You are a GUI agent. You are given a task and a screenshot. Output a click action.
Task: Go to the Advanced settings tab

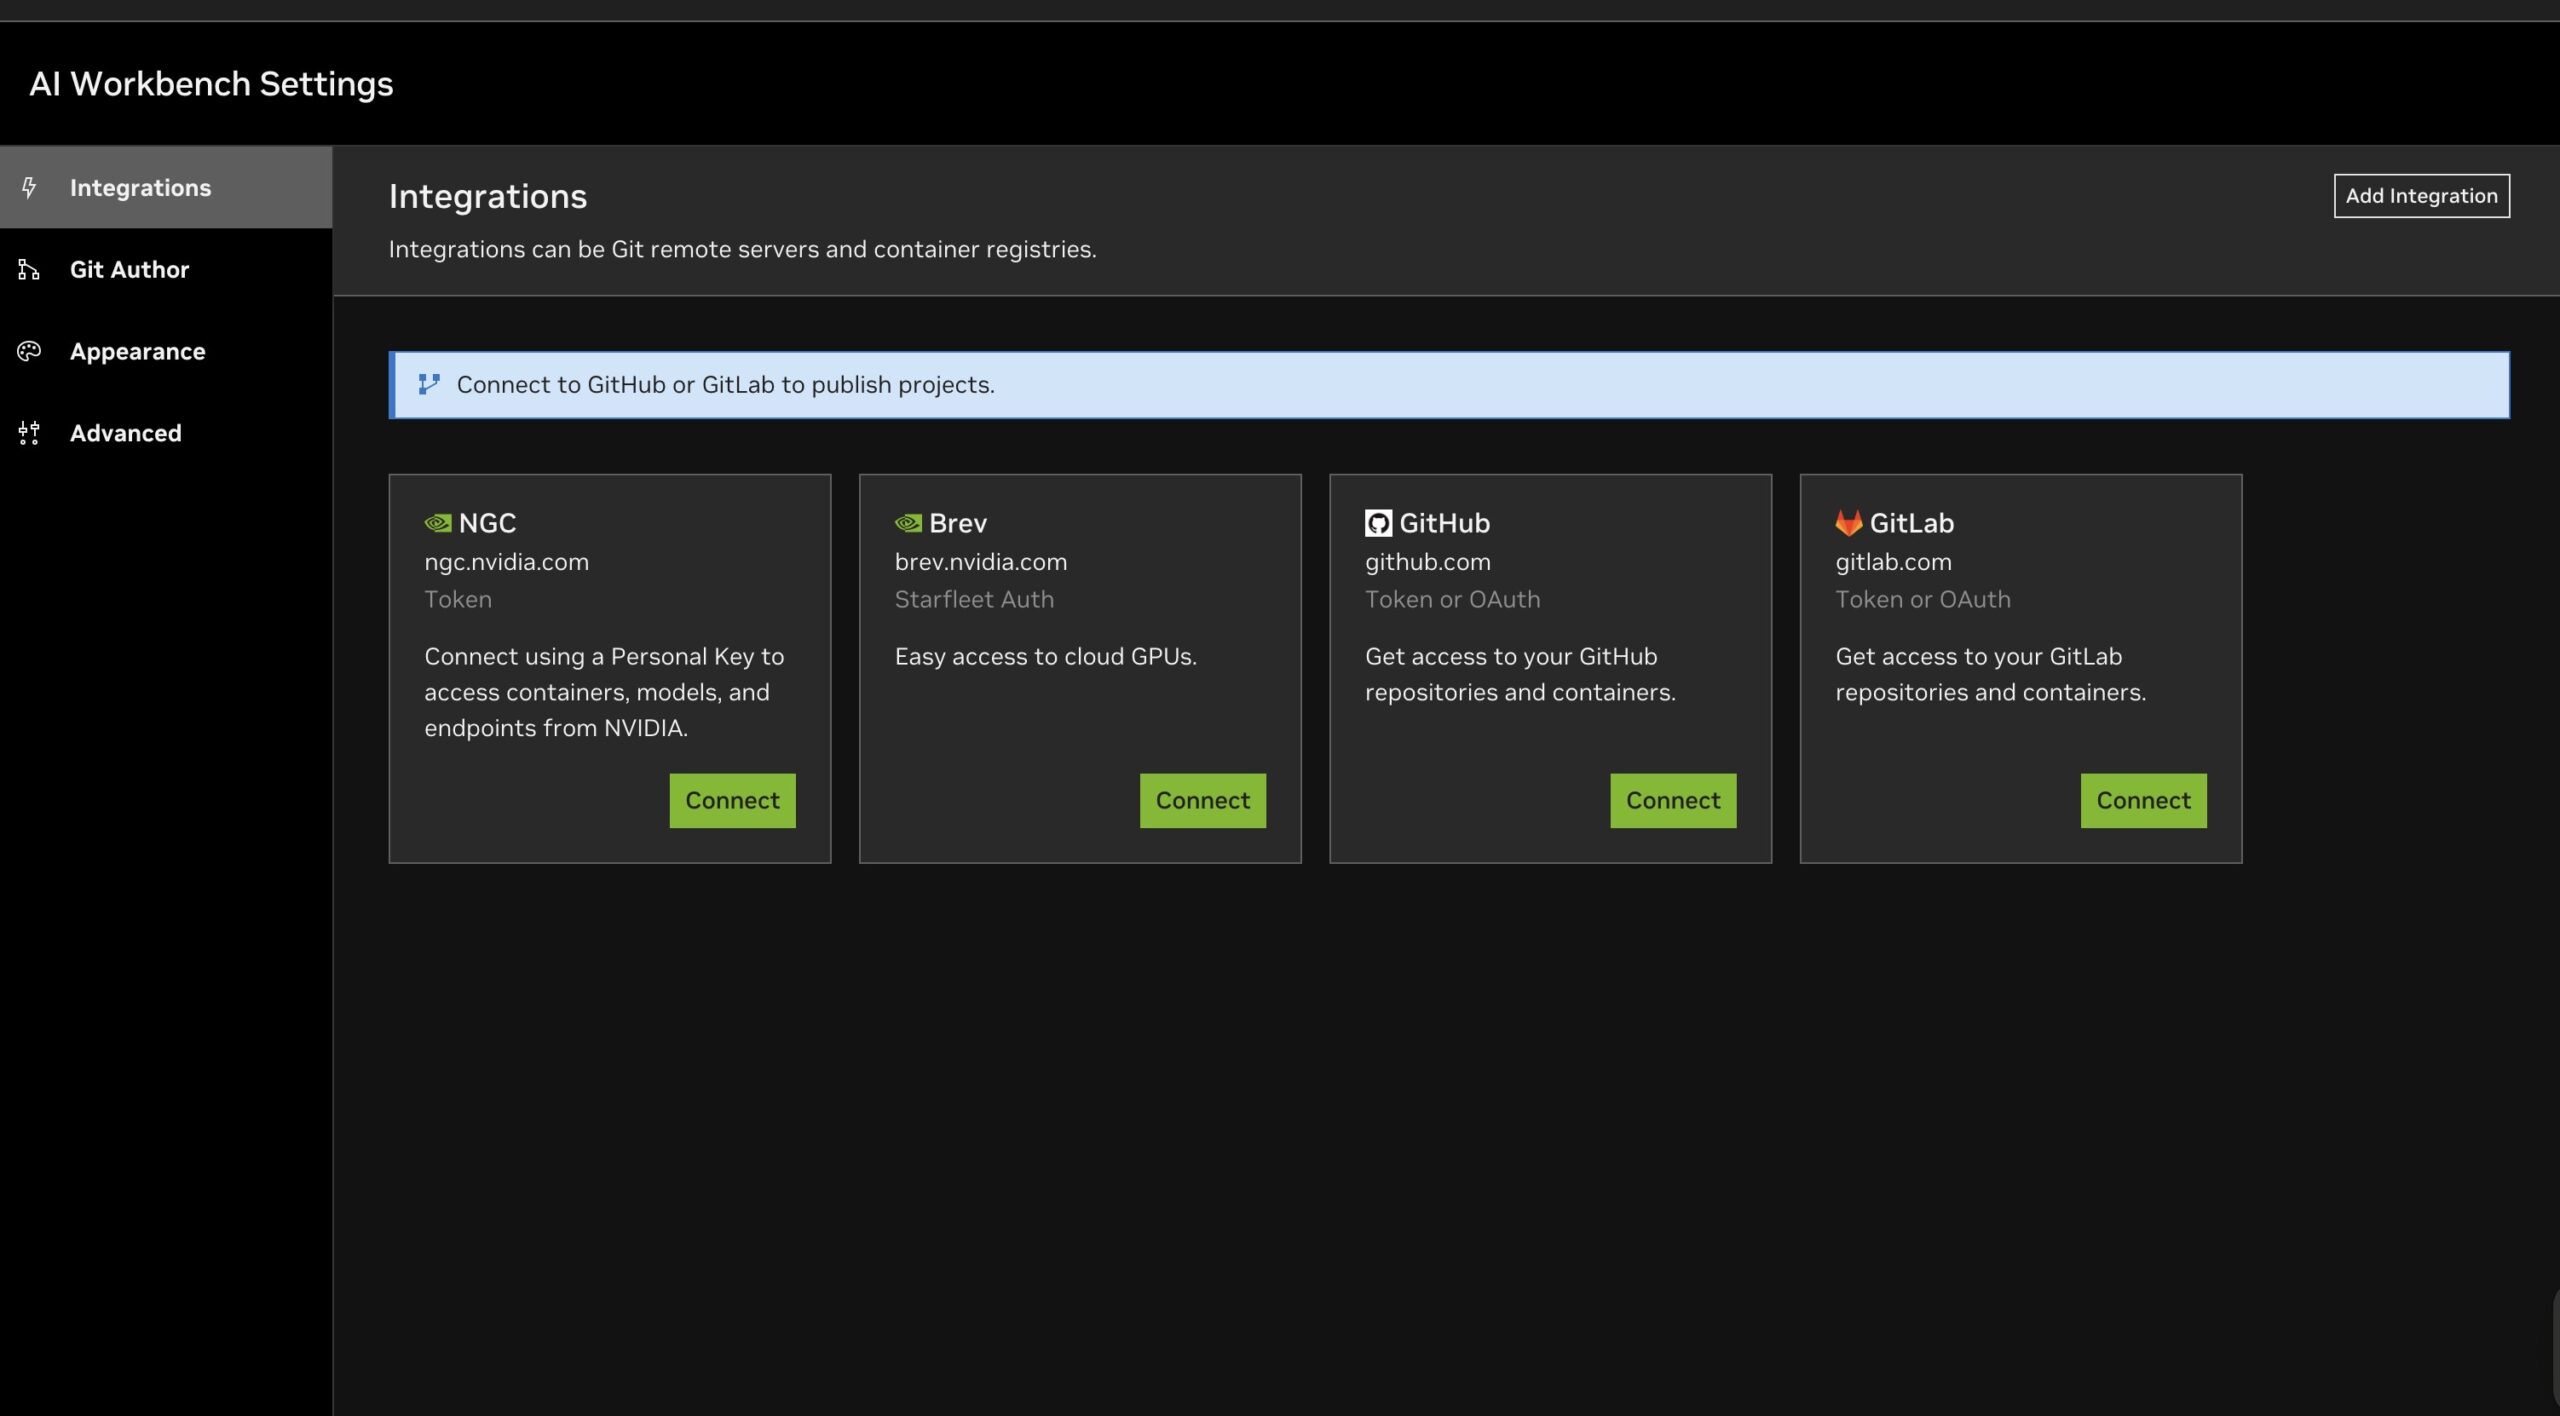point(125,433)
